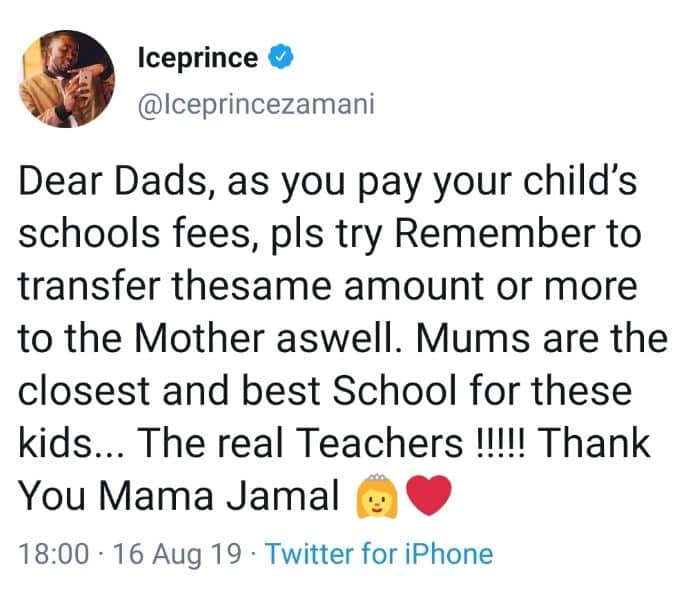Click the 18:00 timestamp
697x613 pixels.
(54, 554)
